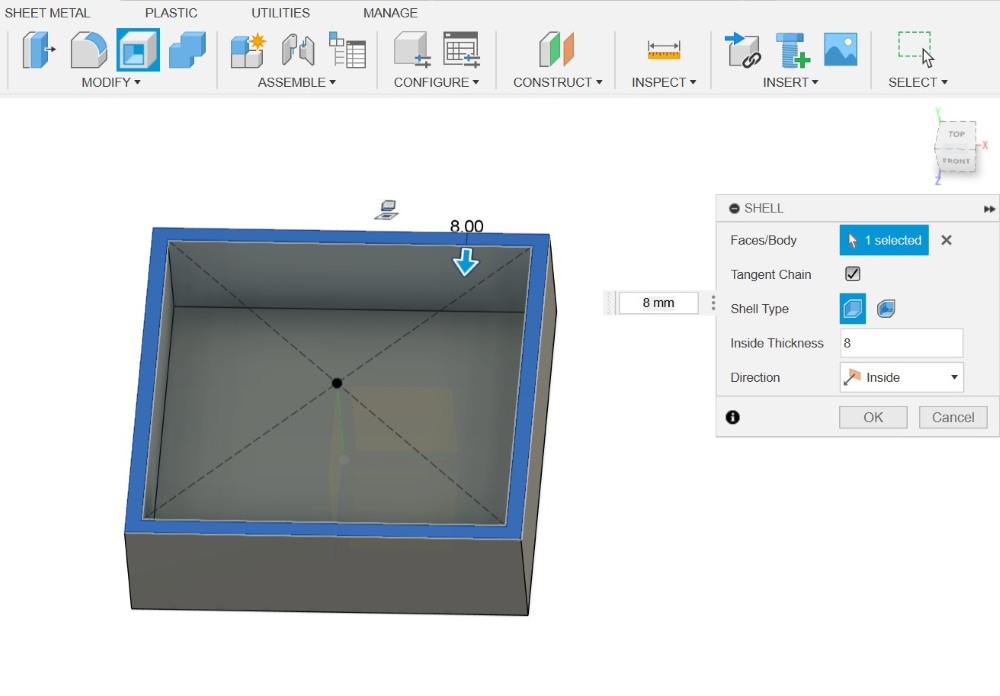Open Insert McMaster-Carr Component icon
Viewport: 1000px width, 696px height.
[x=791, y=50]
